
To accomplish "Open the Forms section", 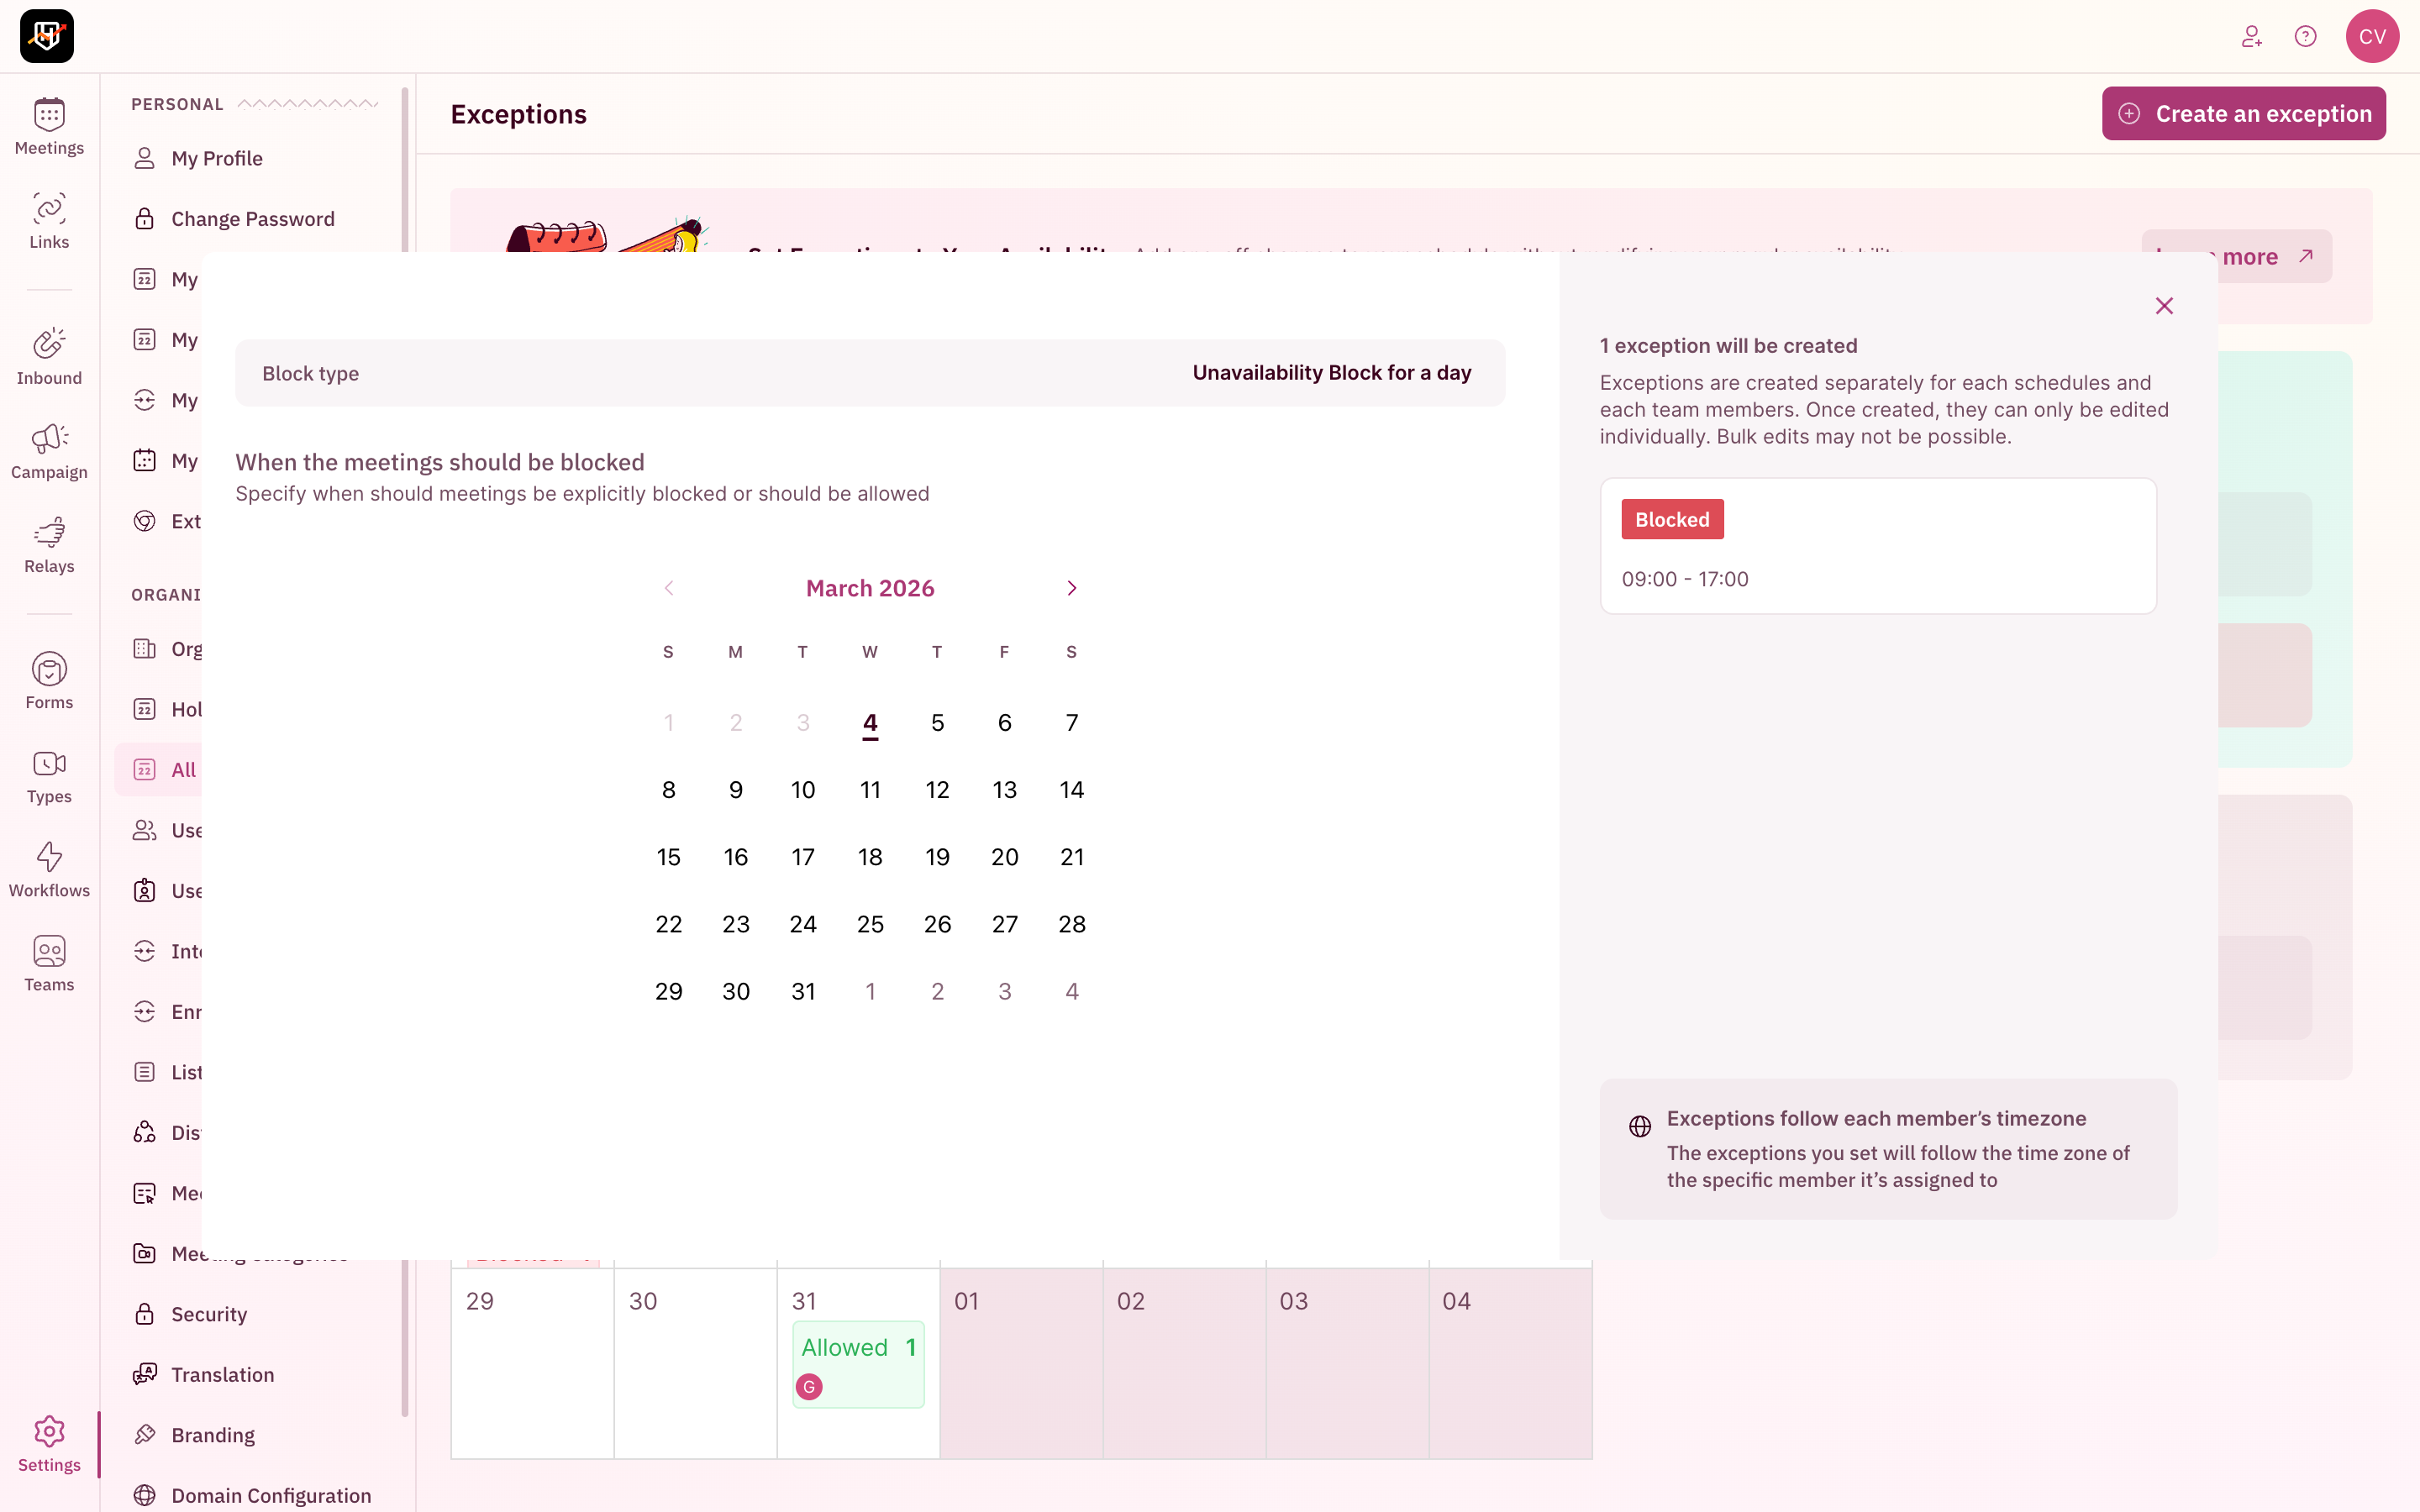I will pos(49,679).
